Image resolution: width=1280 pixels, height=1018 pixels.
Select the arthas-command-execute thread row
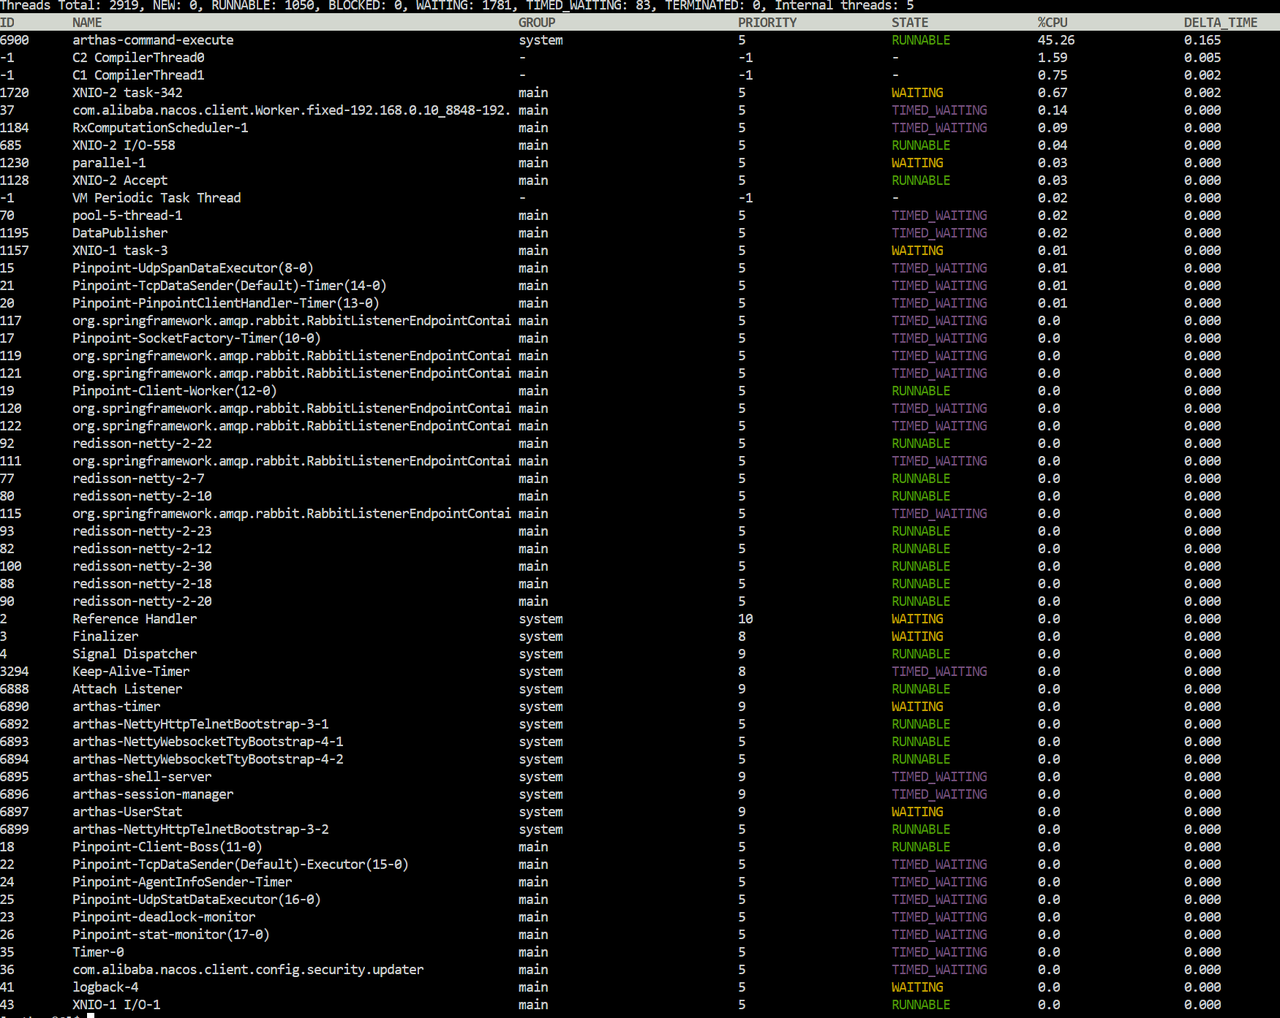tap(640, 40)
